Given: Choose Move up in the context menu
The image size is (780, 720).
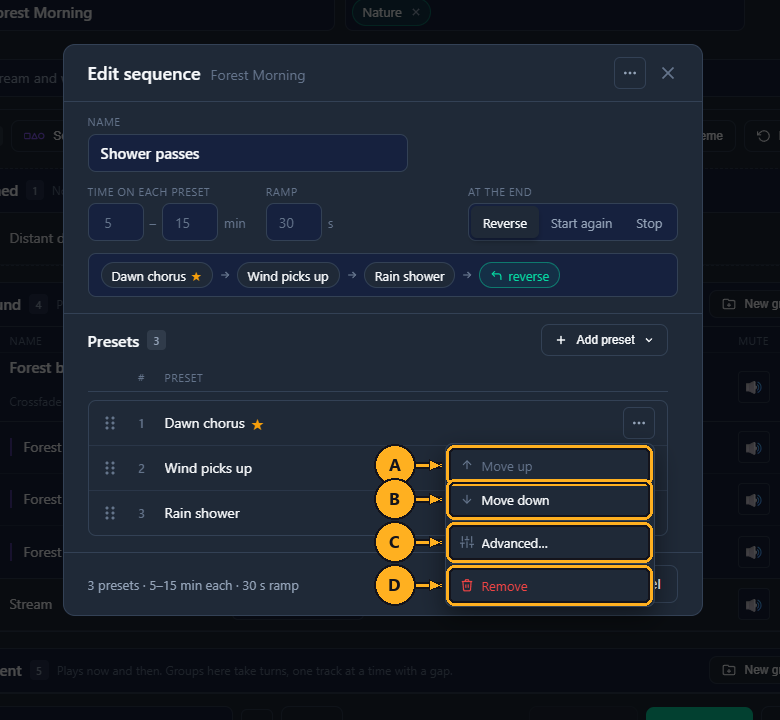Looking at the screenshot, I should (549, 466).
